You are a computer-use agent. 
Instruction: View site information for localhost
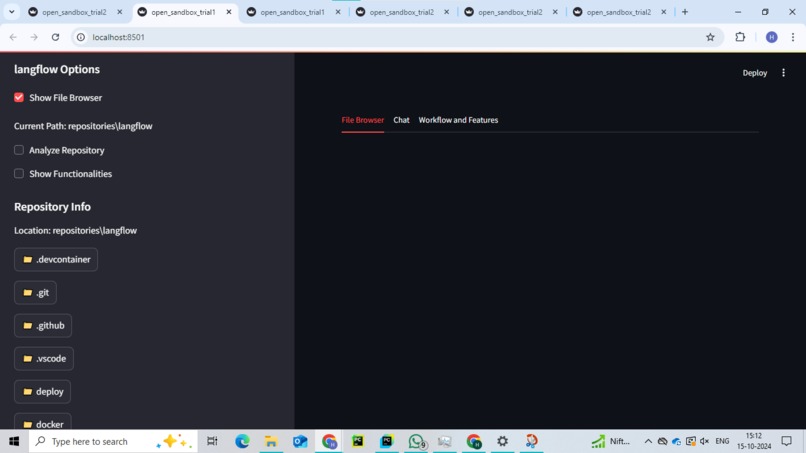pyautogui.click(x=81, y=37)
